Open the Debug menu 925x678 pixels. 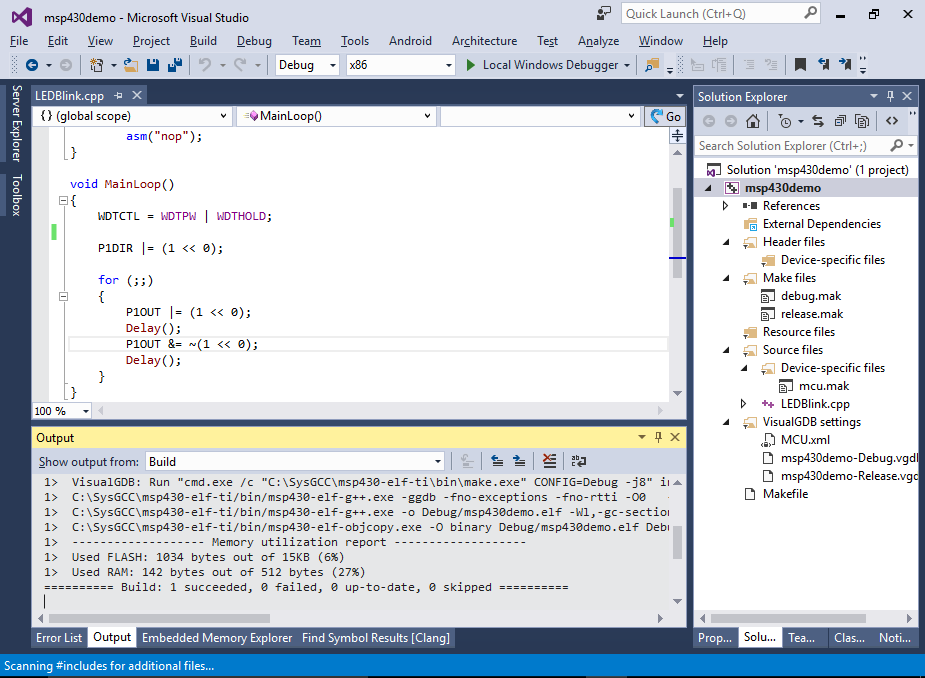point(254,41)
